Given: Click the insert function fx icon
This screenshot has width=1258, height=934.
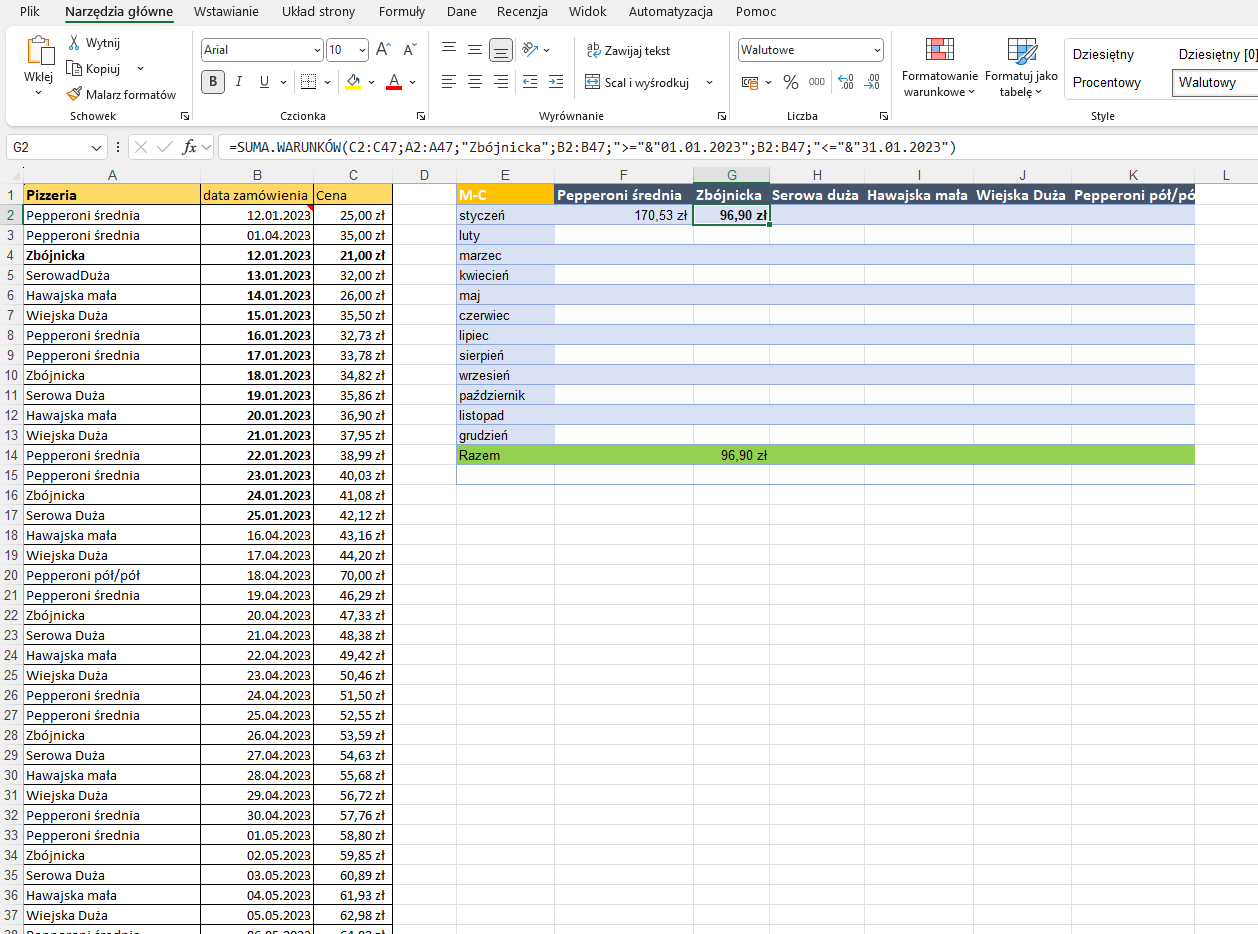Looking at the screenshot, I should [x=189, y=147].
